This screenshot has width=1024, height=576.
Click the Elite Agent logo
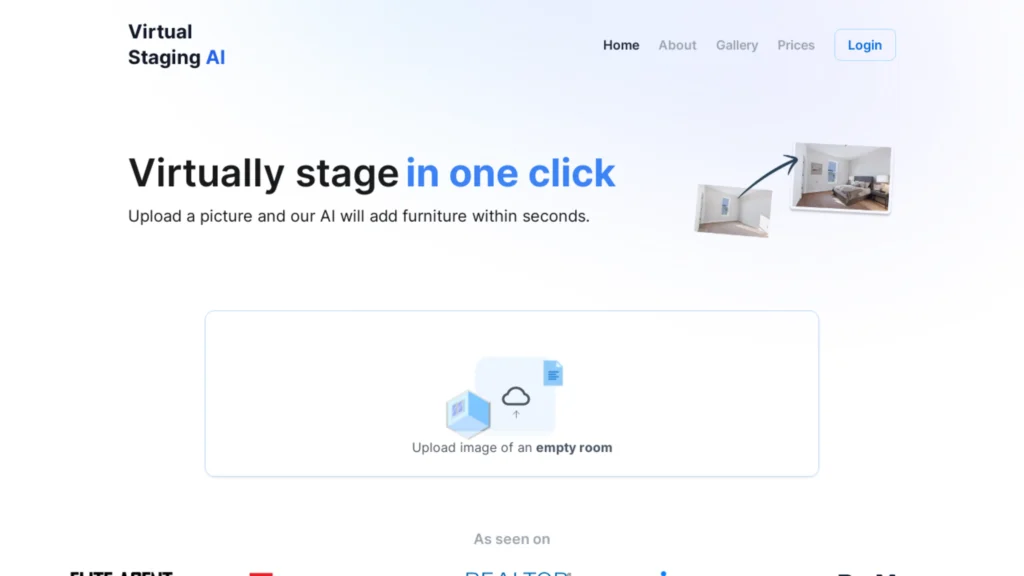click(x=121, y=573)
